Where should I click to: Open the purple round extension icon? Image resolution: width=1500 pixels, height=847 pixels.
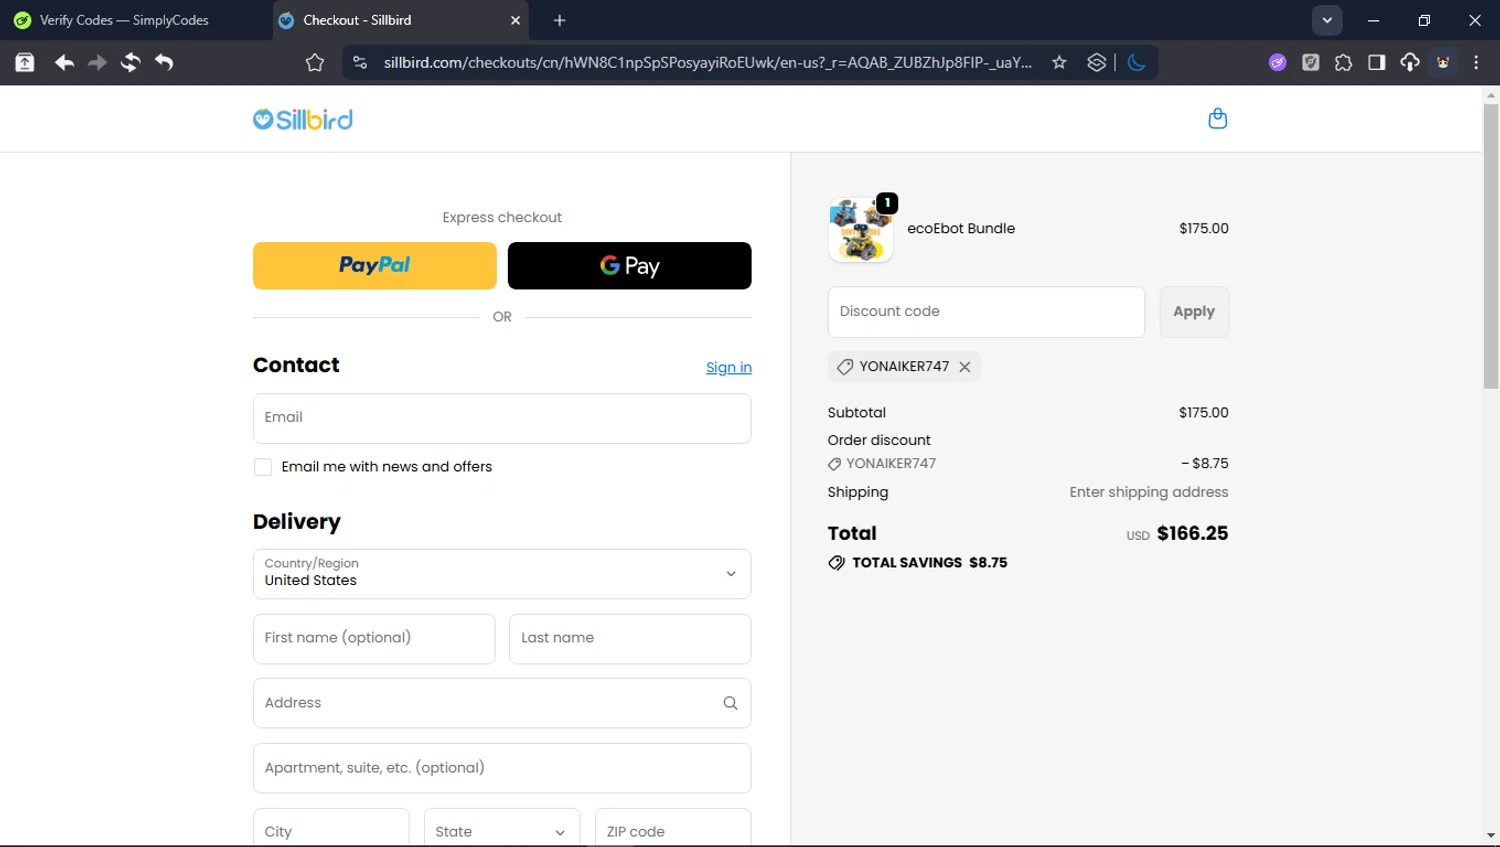[x=1277, y=62]
